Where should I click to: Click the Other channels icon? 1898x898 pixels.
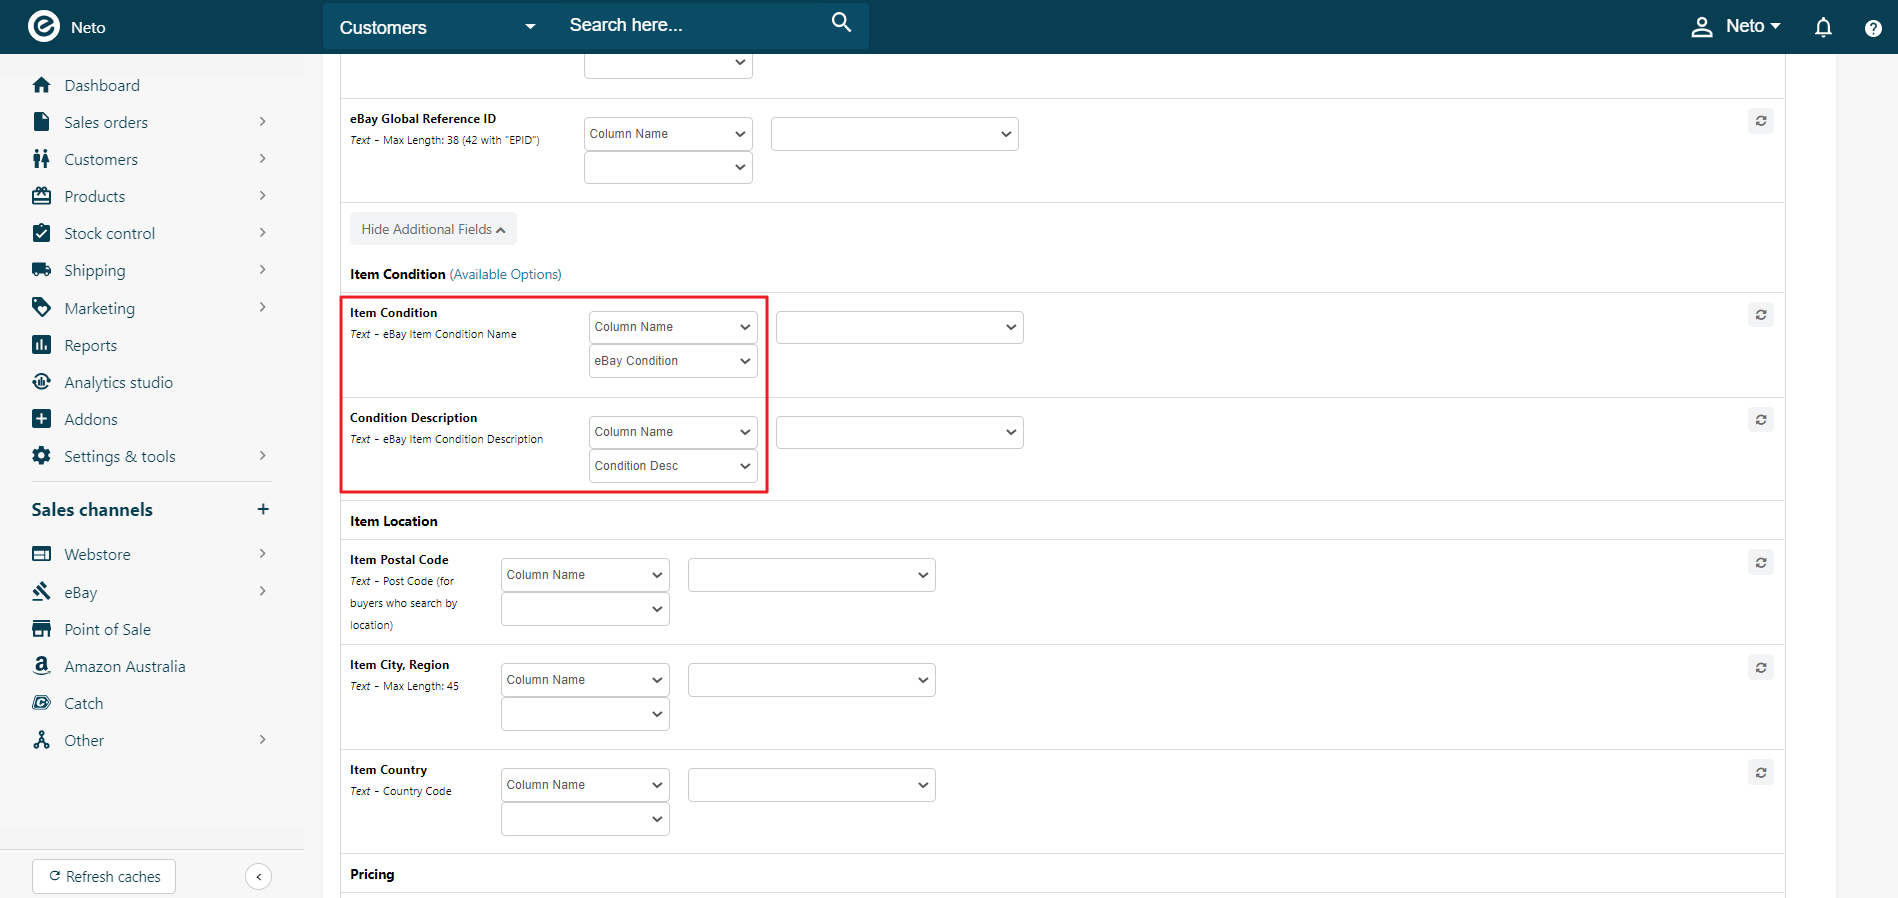pyautogui.click(x=41, y=740)
